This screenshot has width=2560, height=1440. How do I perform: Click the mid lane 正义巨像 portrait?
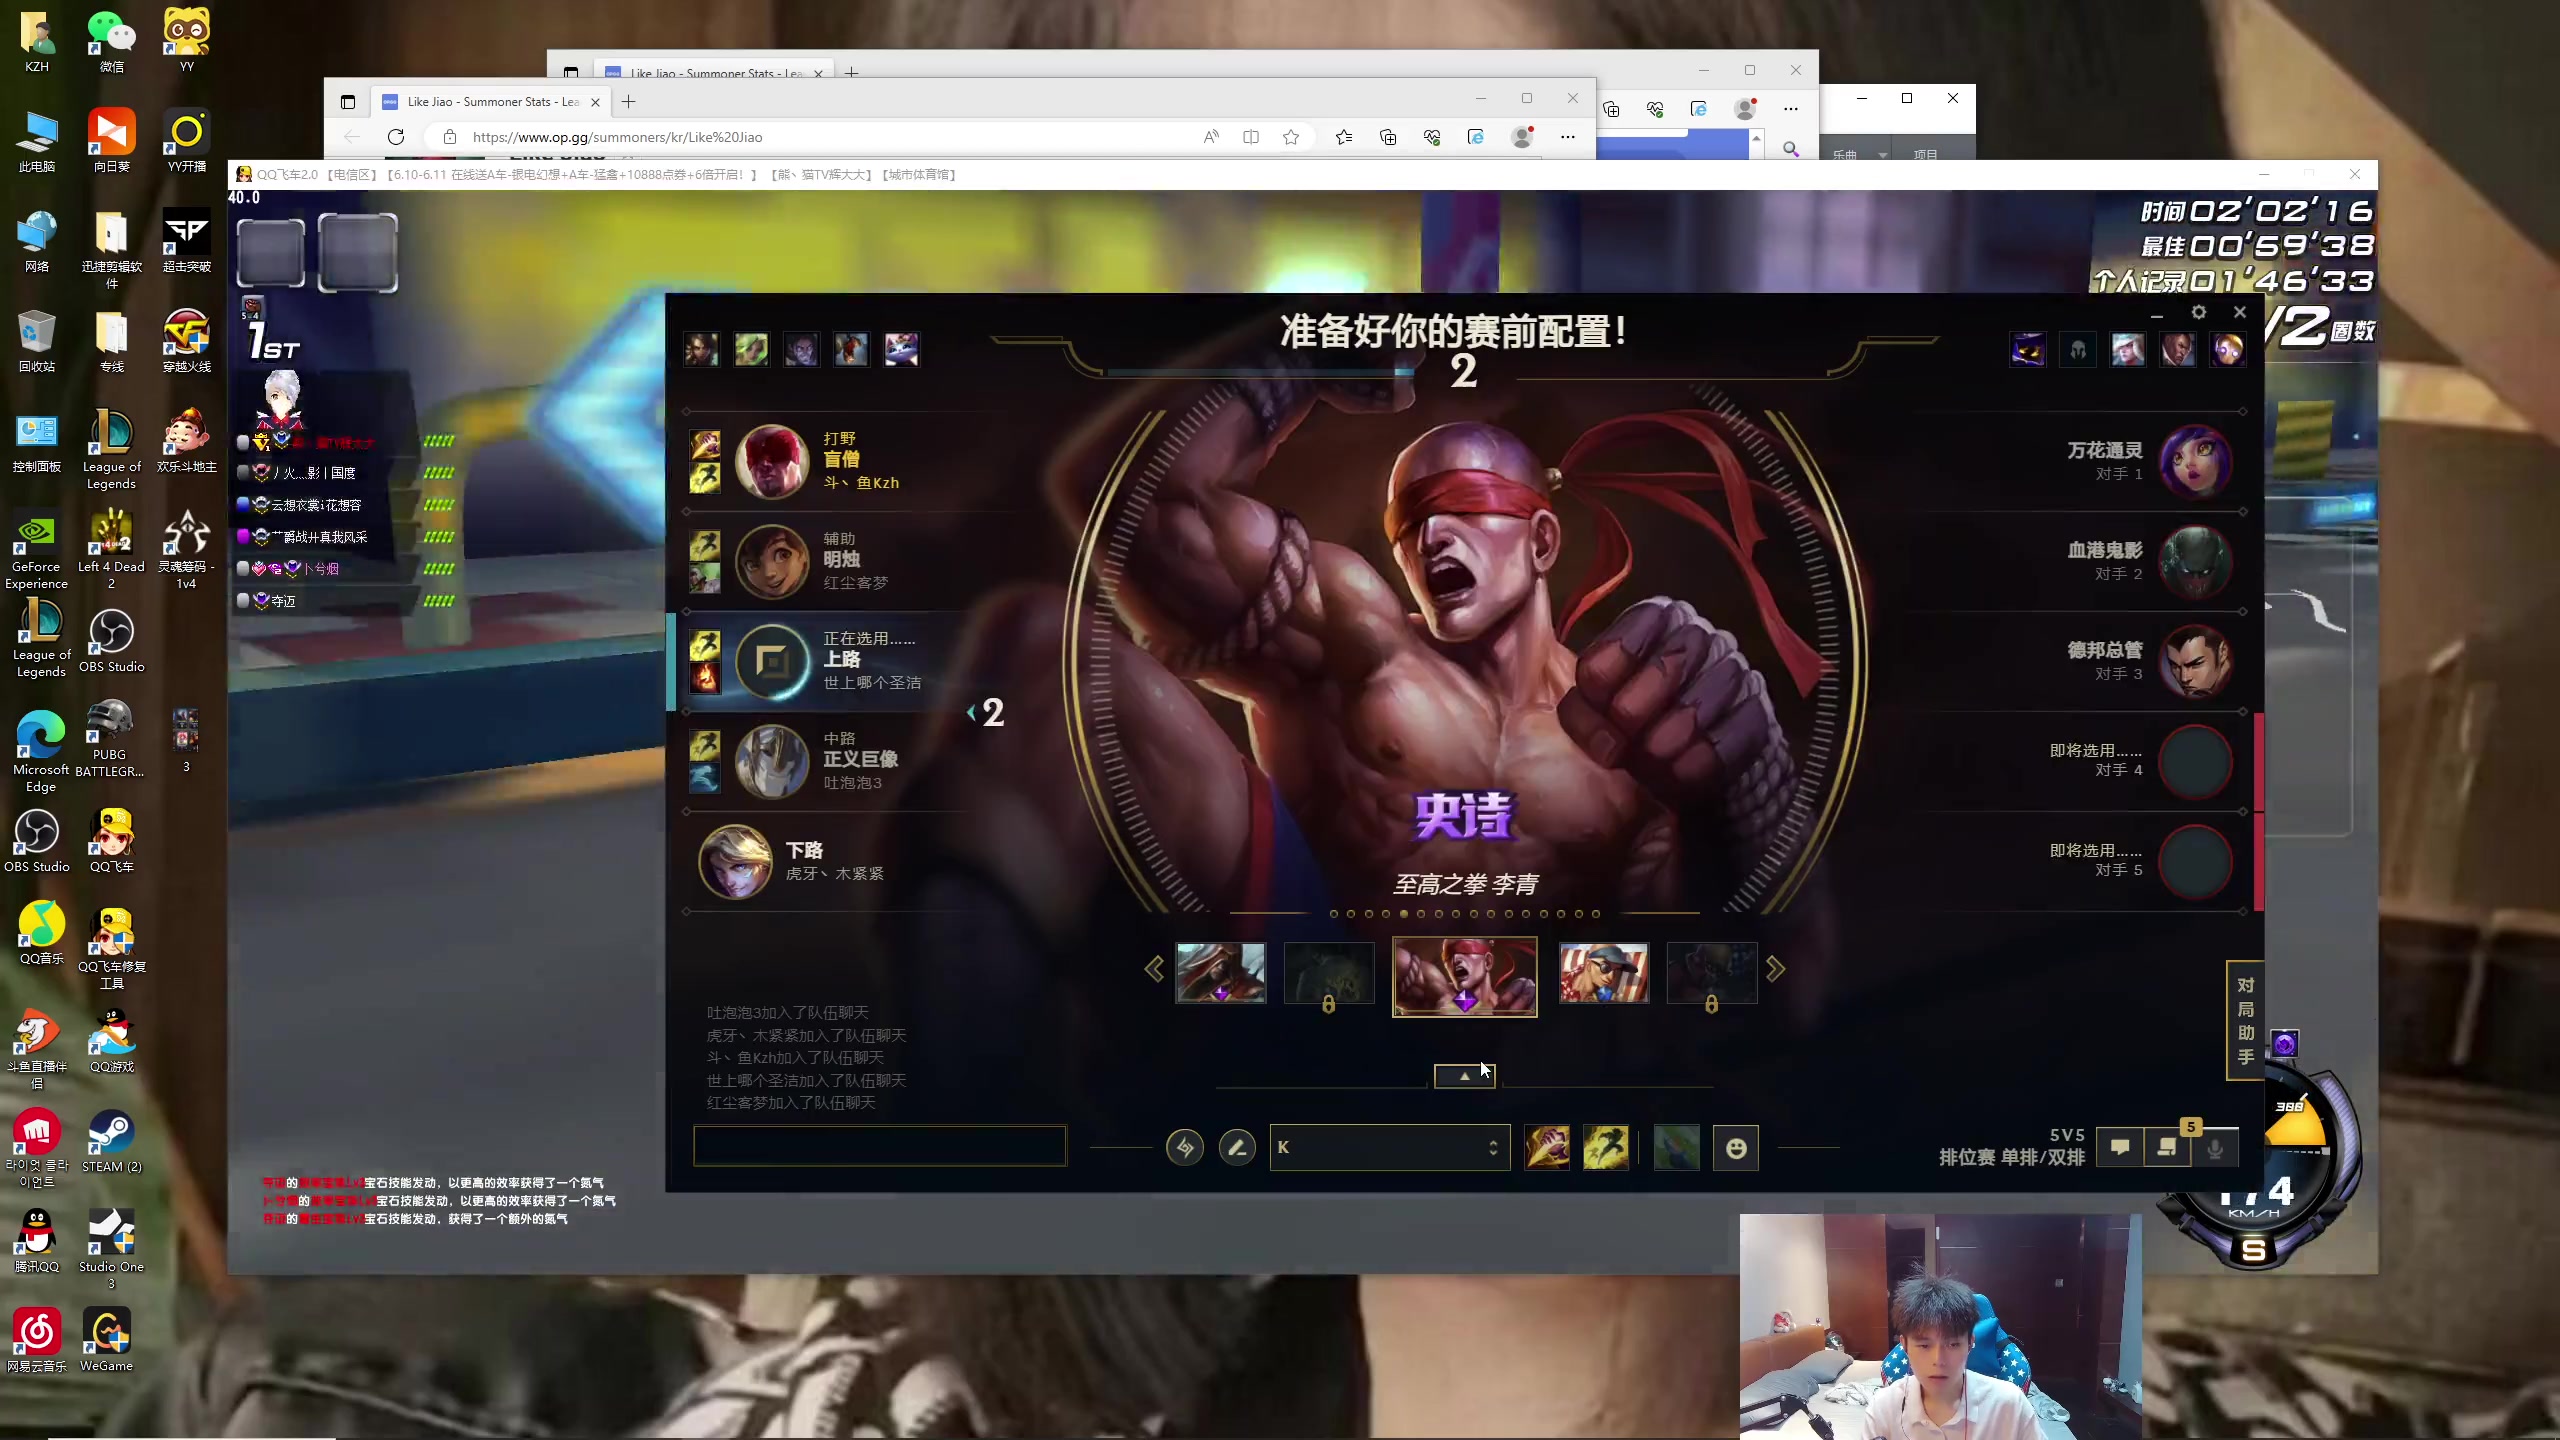tap(772, 761)
